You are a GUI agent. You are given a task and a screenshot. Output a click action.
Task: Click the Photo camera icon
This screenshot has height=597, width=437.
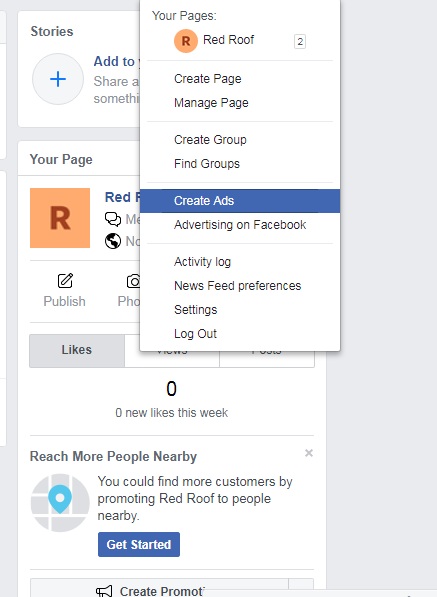[133, 281]
